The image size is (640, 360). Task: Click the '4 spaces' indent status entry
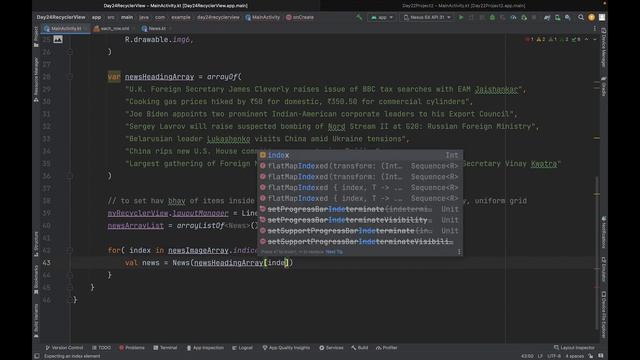[574, 356]
